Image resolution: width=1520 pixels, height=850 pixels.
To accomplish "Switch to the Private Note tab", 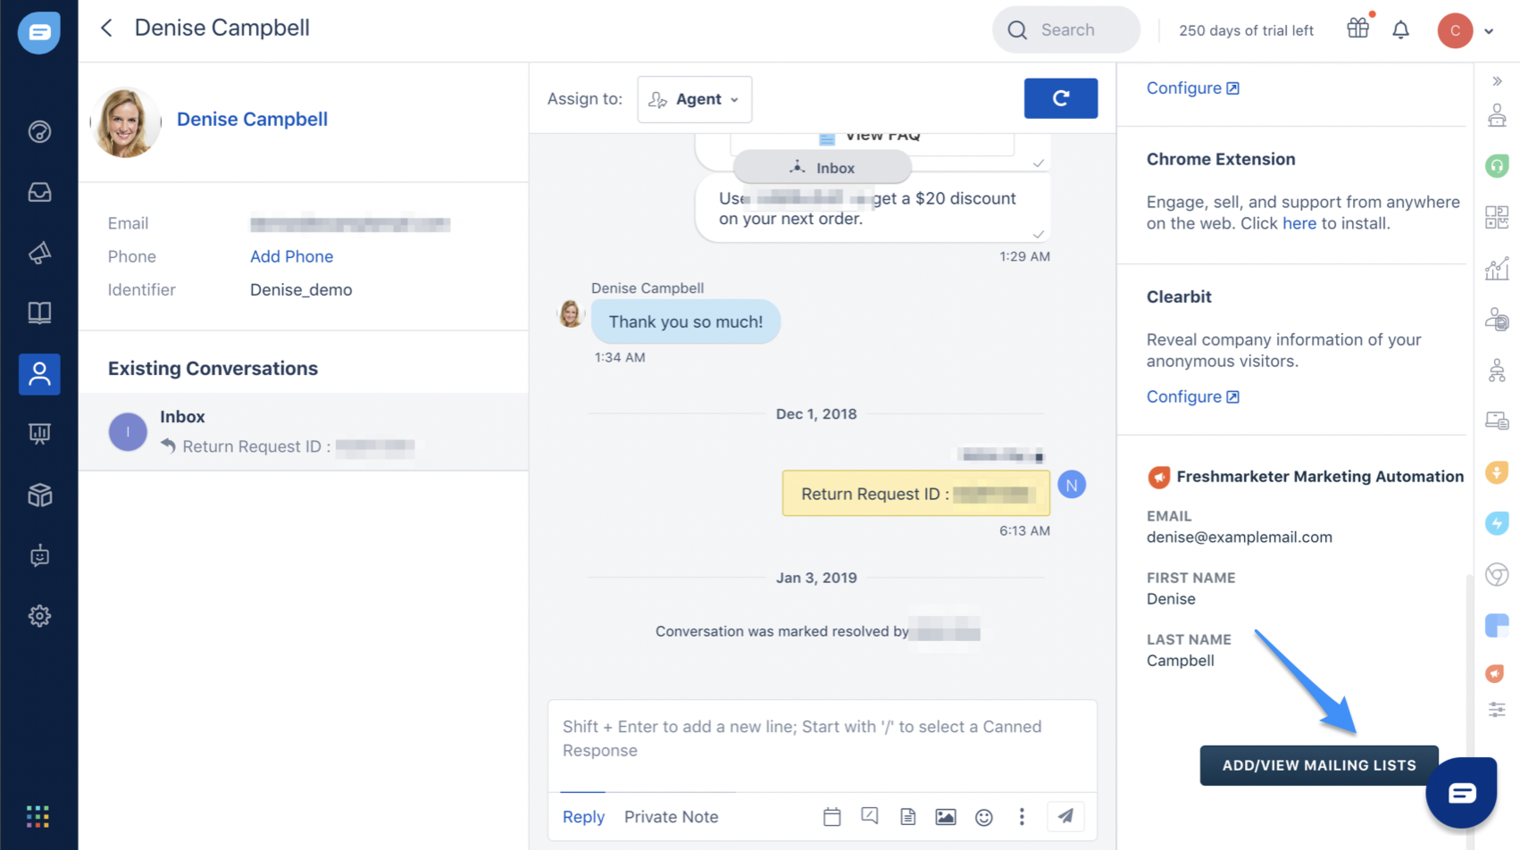I will [671, 816].
